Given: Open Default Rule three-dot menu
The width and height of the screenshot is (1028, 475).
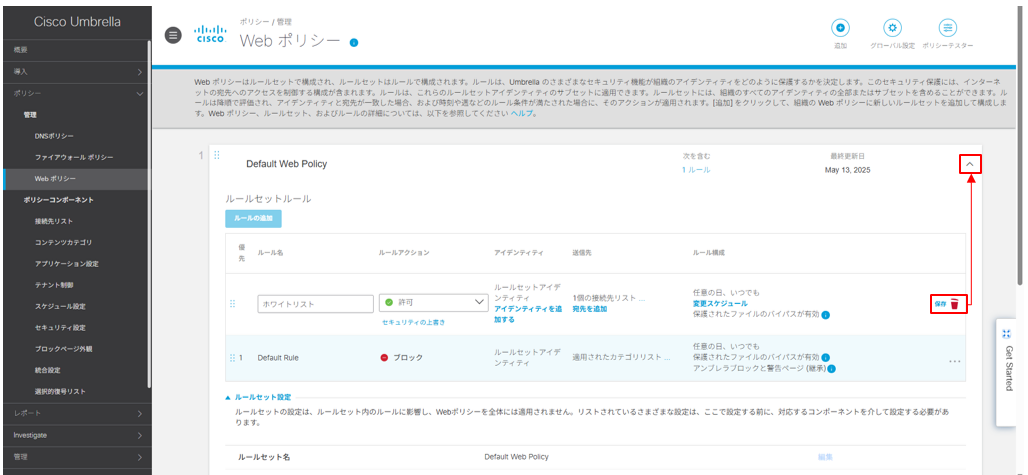Looking at the screenshot, I should (x=955, y=361).
